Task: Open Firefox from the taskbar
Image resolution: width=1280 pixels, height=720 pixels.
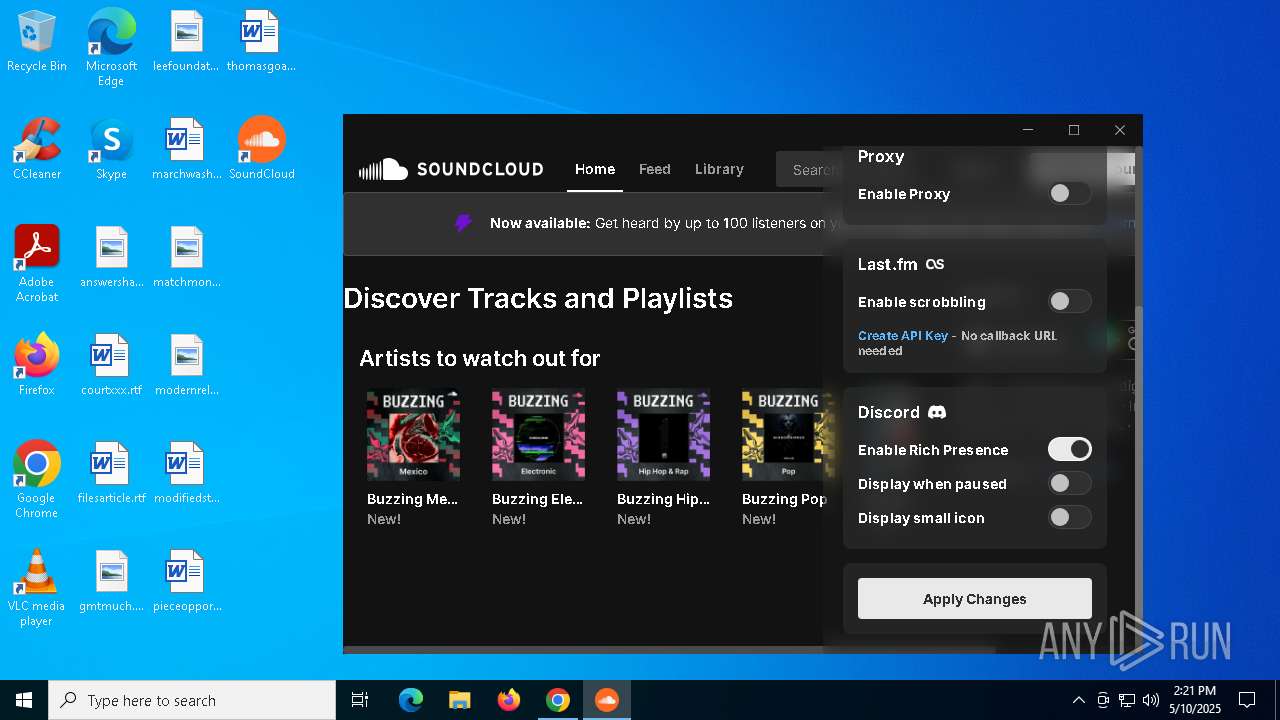Action: pyautogui.click(x=509, y=700)
